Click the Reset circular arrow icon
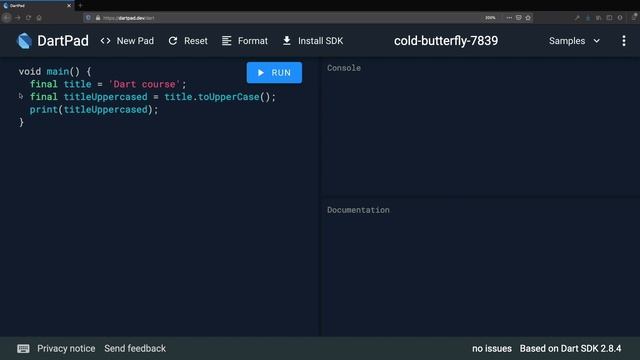 click(x=173, y=41)
